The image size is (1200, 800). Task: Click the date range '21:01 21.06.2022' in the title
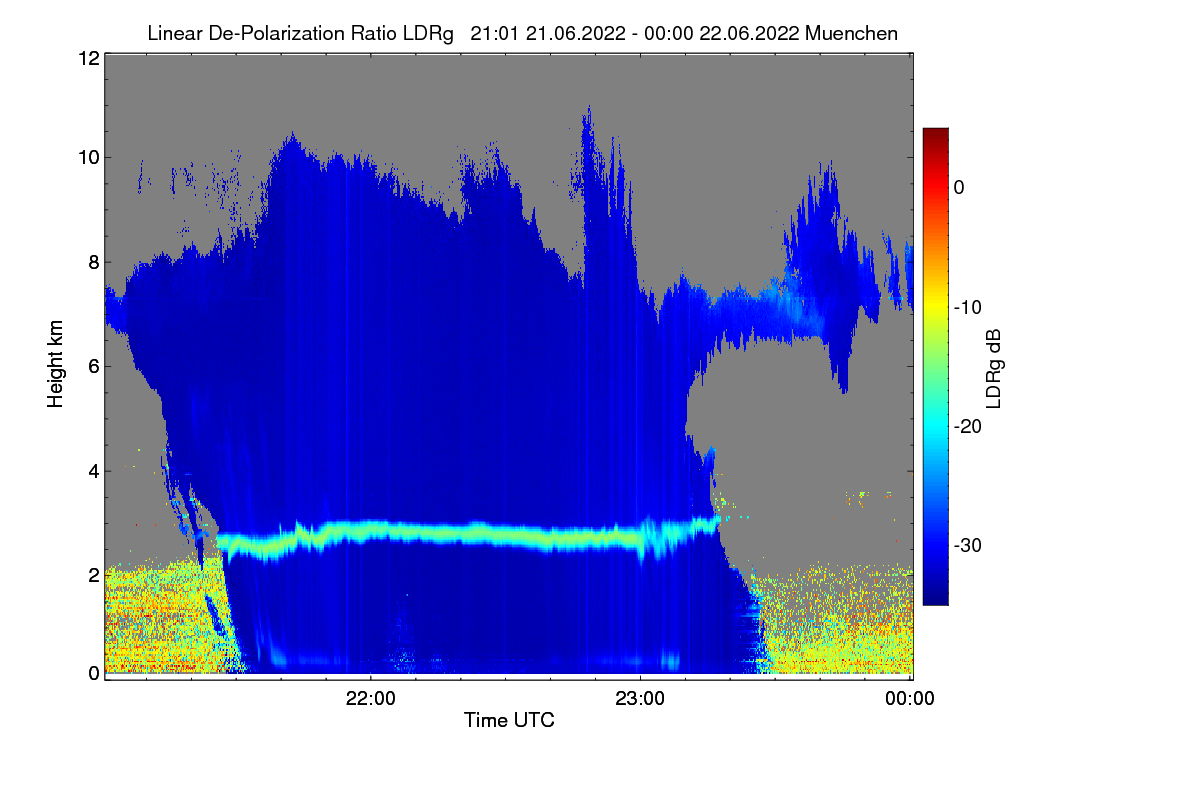point(545,33)
